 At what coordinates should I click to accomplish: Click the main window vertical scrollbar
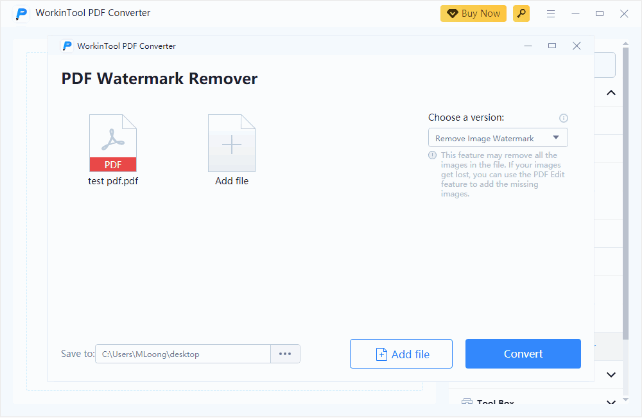click(x=626, y=193)
